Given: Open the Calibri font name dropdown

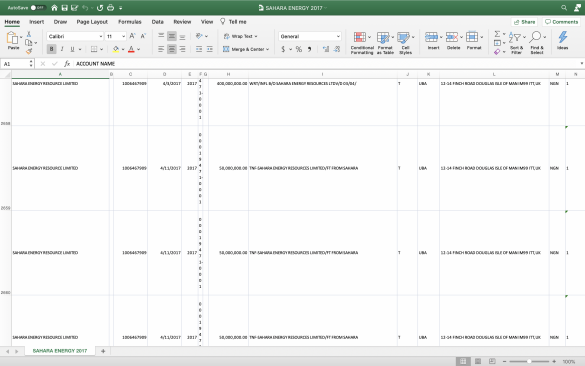Looking at the screenshot, I should [75, 36].
